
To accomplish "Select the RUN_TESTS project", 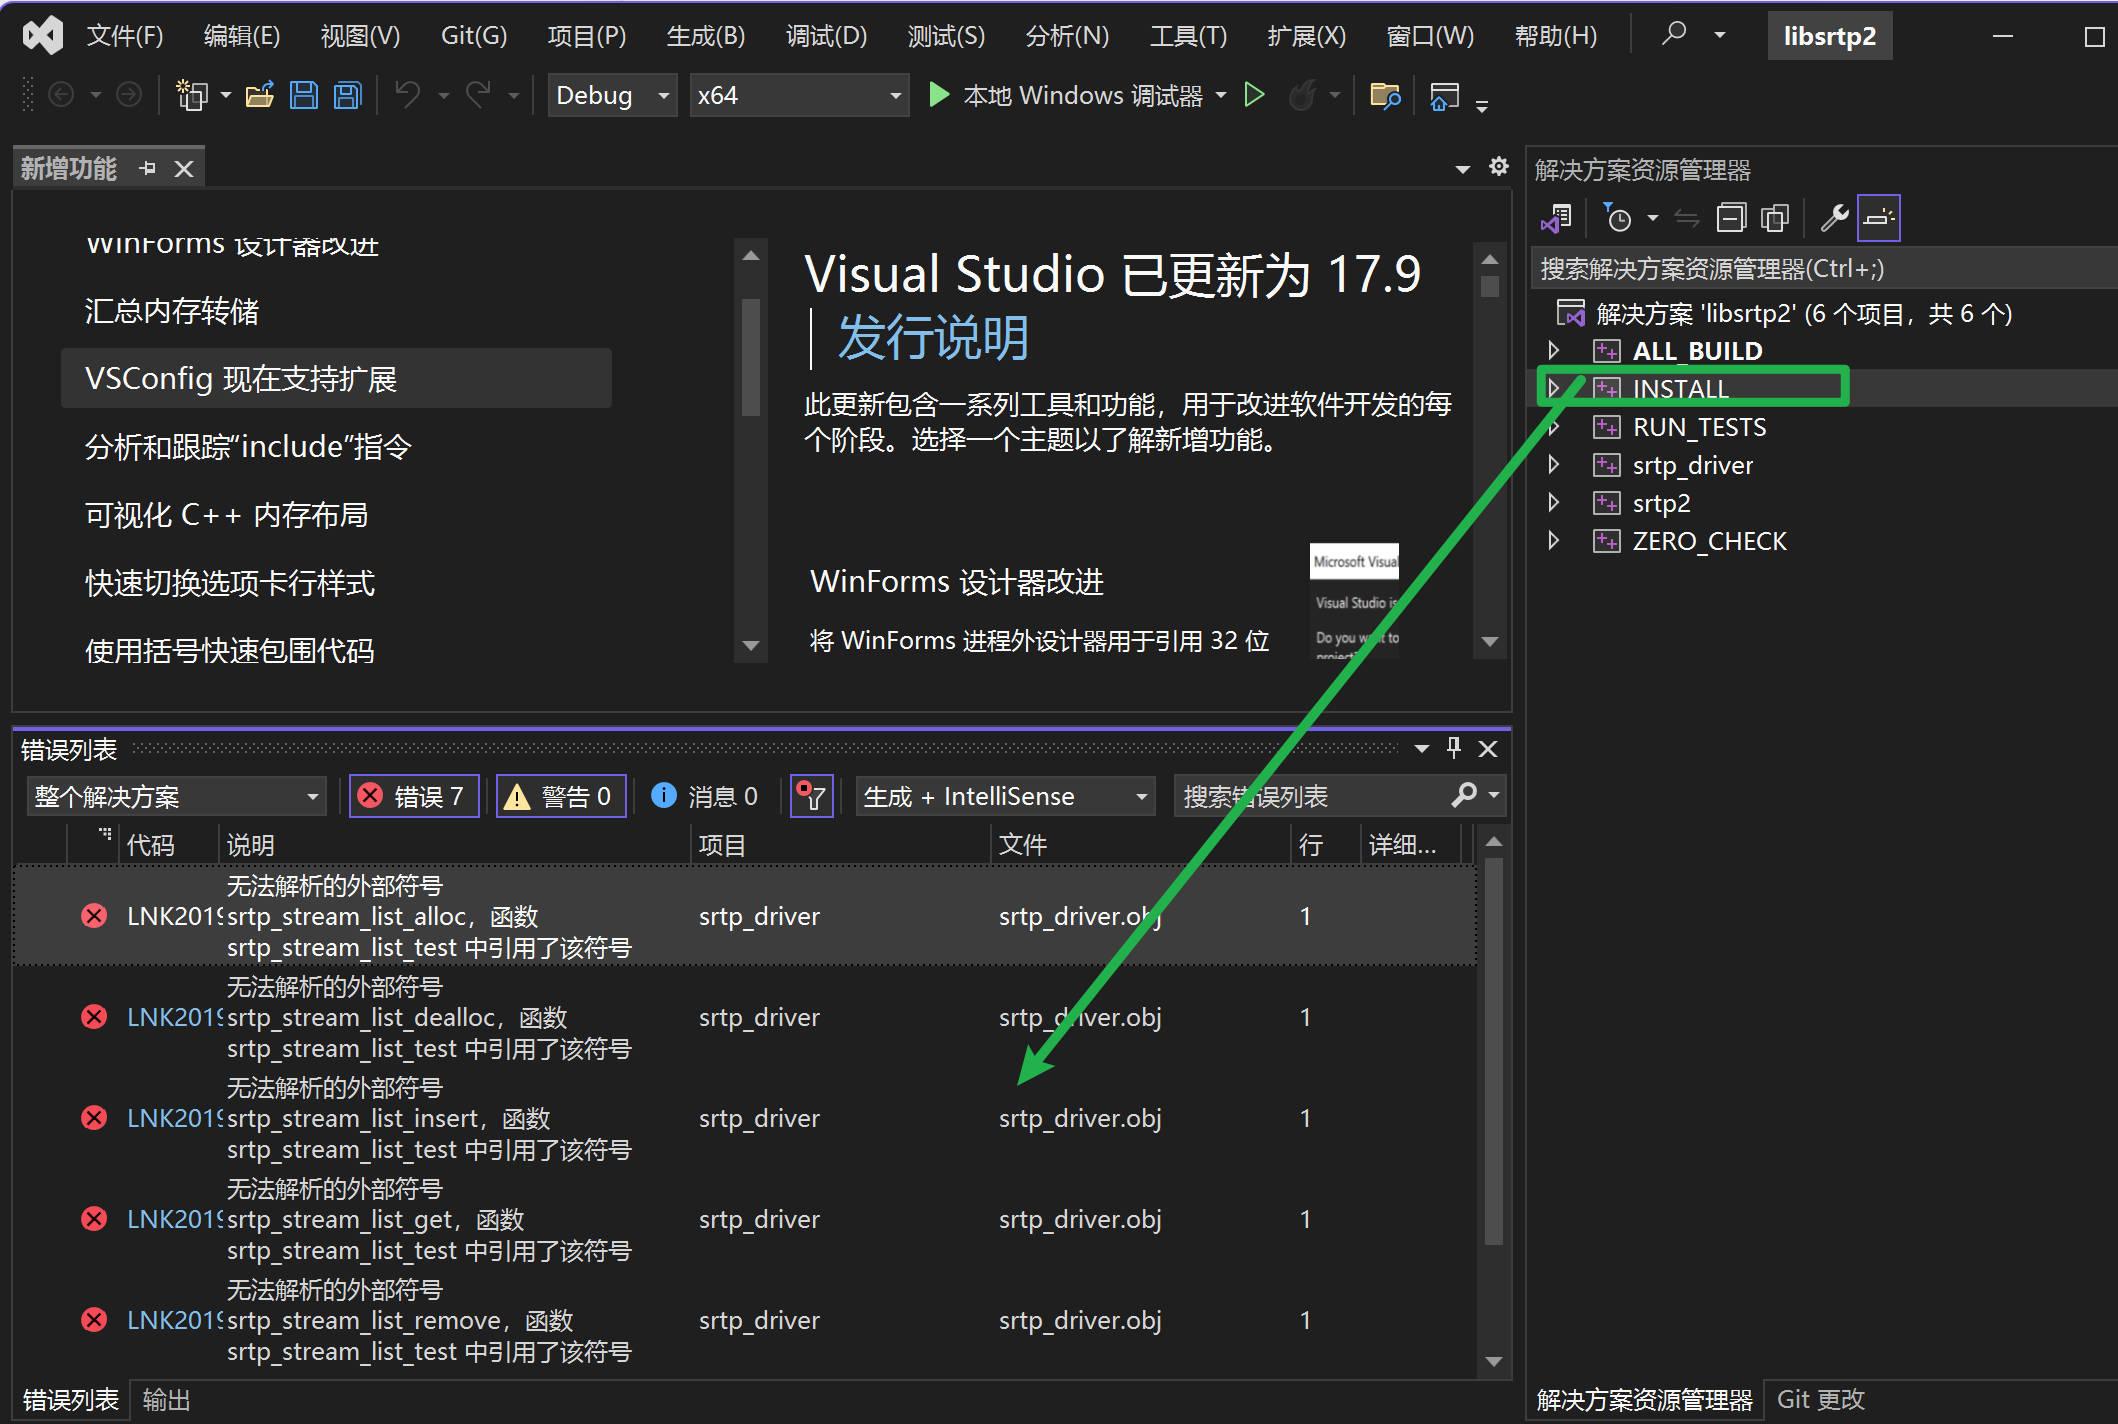I will tap(1699, 427).
